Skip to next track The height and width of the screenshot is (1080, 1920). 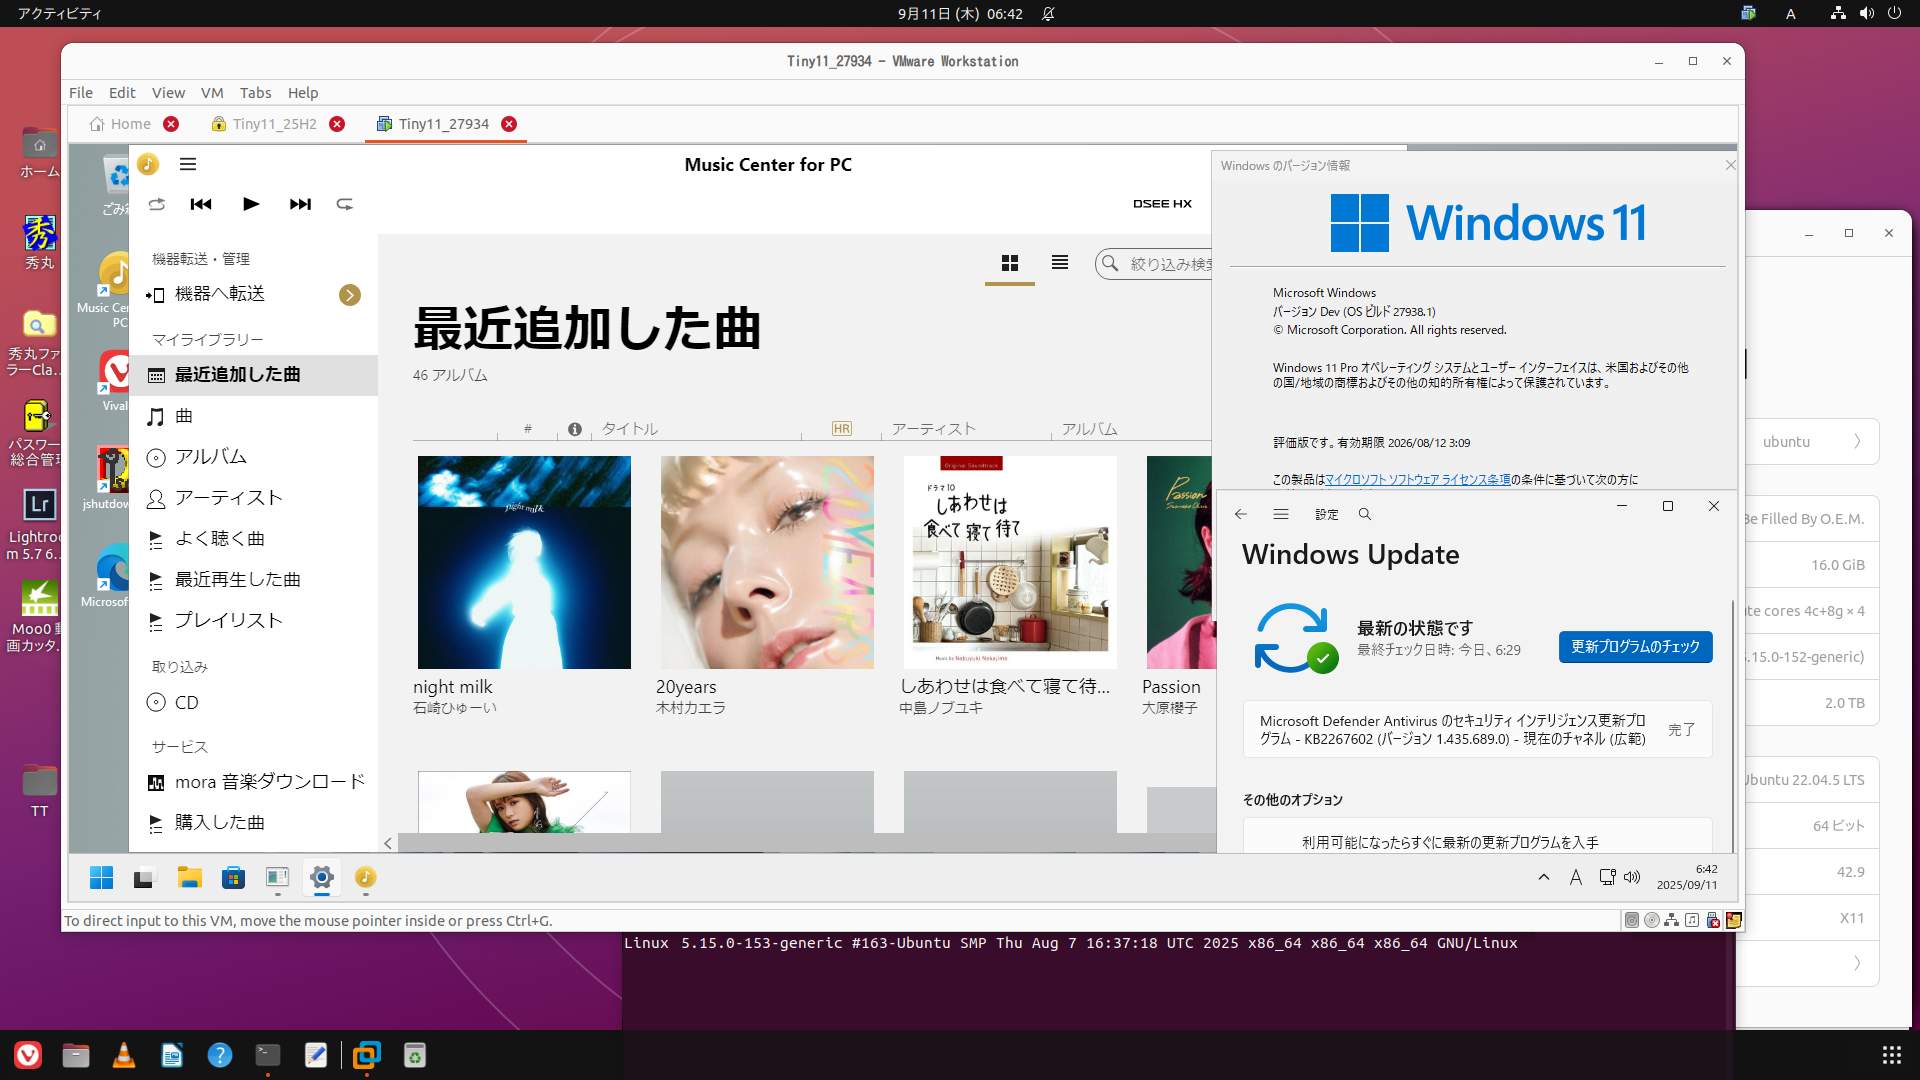coord(300,204)
